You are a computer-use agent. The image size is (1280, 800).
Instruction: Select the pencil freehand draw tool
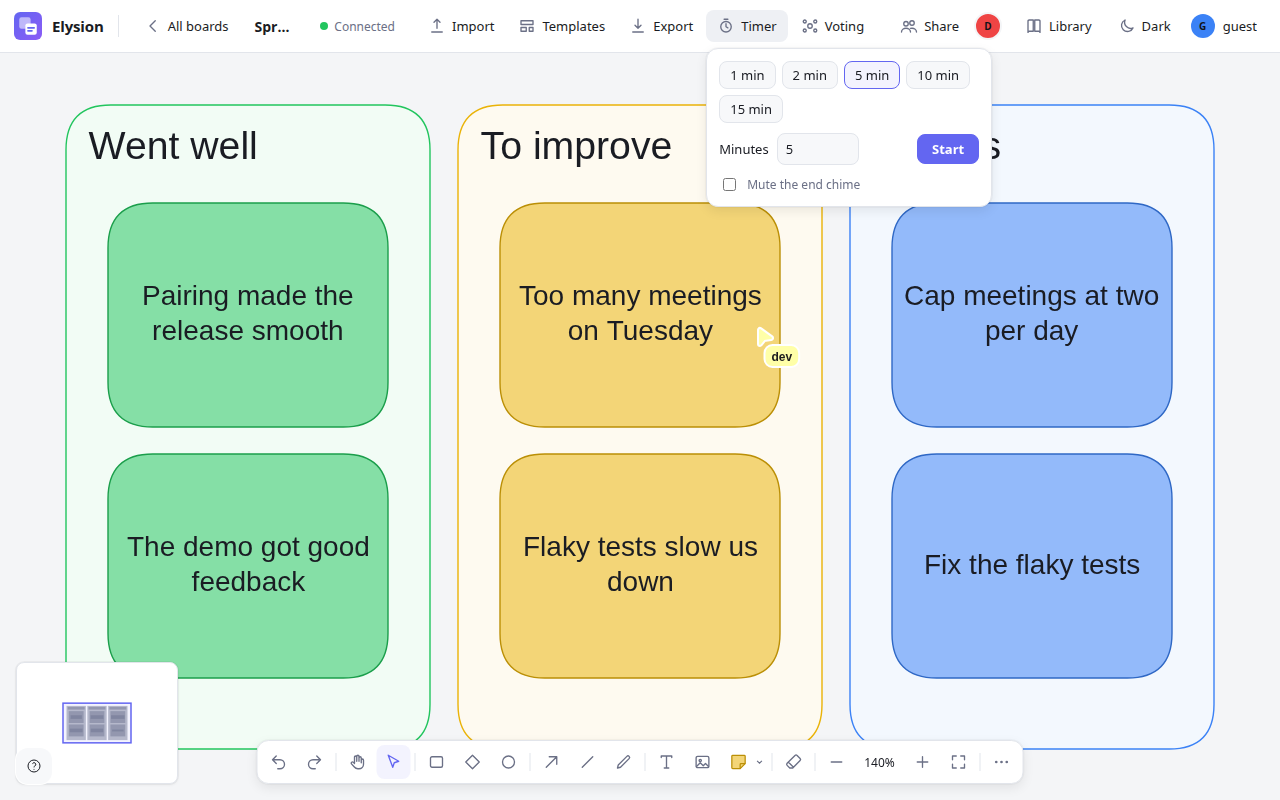(x=623, y=762)
